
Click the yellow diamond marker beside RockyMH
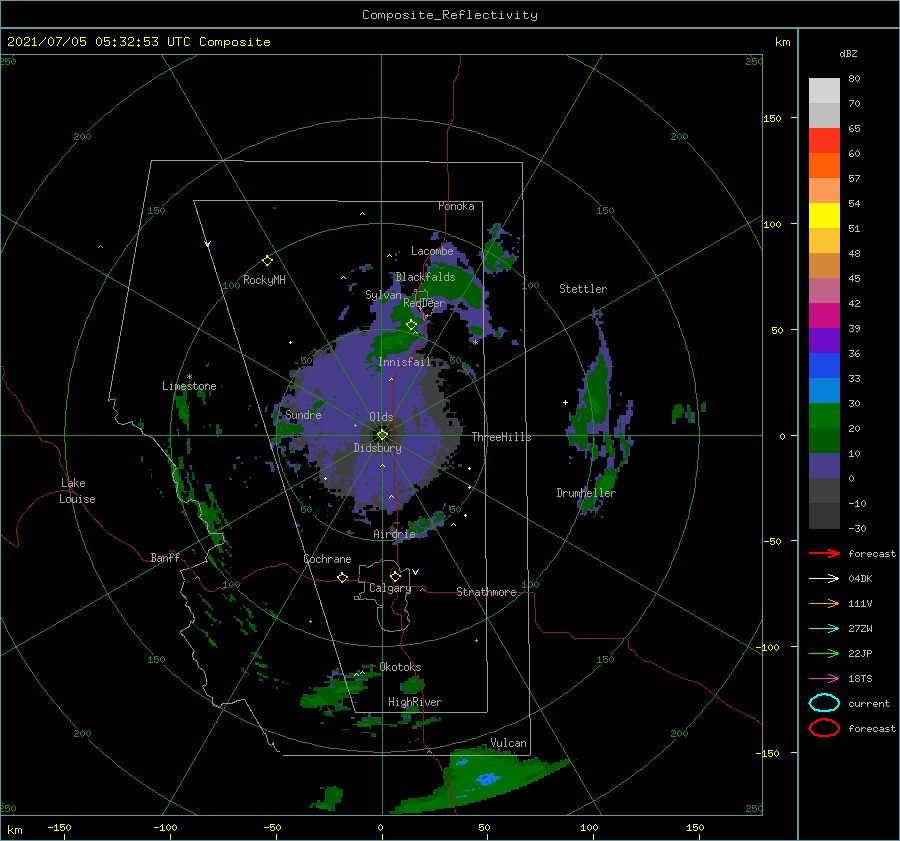tap(267, 261)
